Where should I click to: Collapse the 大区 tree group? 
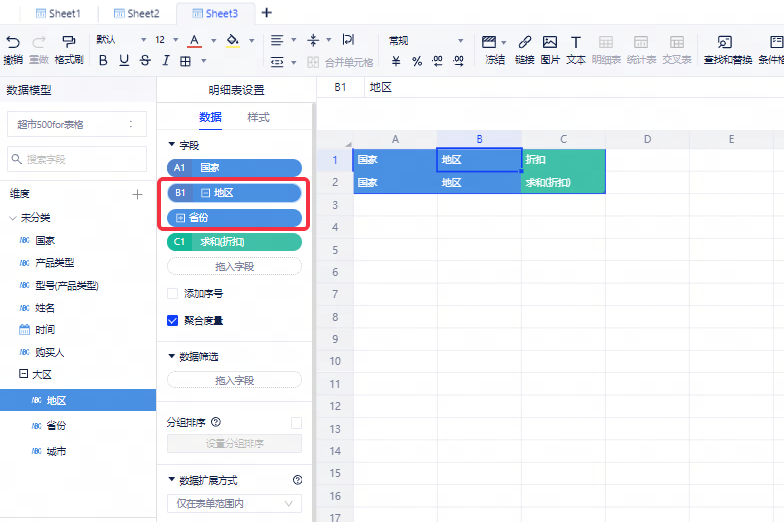point(22,374)
